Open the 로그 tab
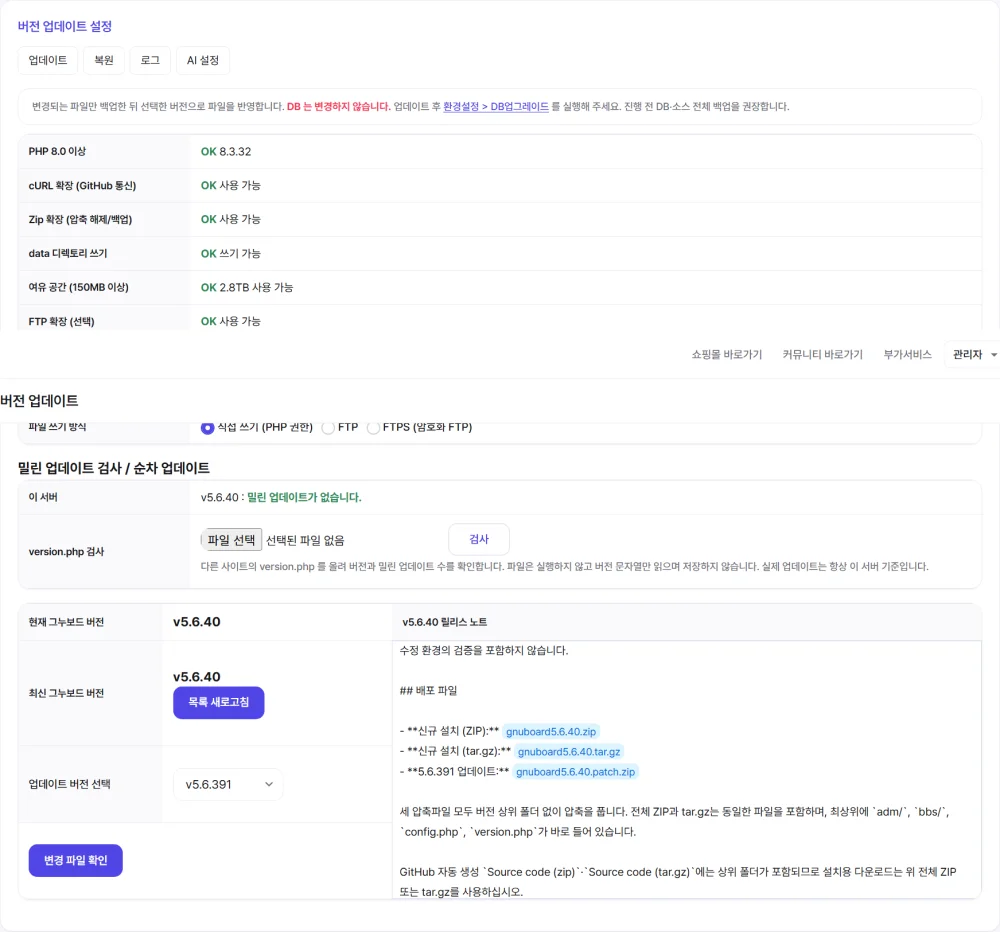The width and height of the screenshot is (1000, 932). click(150, 61)
